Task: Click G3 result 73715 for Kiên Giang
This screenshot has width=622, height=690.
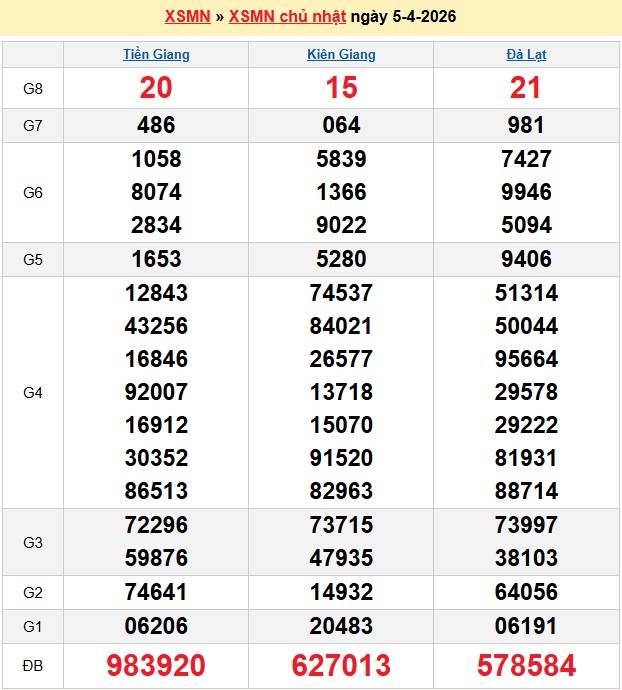Action: (x=341, y=525)
